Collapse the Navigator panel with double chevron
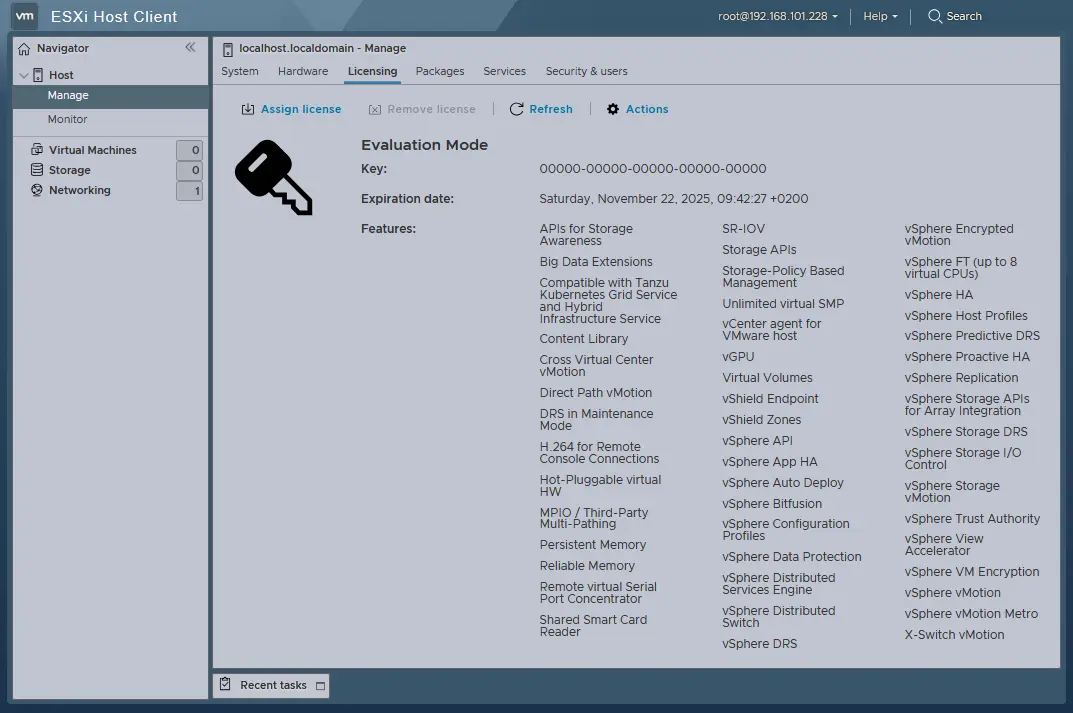The image size is (1073, 713). coord(190,47)
